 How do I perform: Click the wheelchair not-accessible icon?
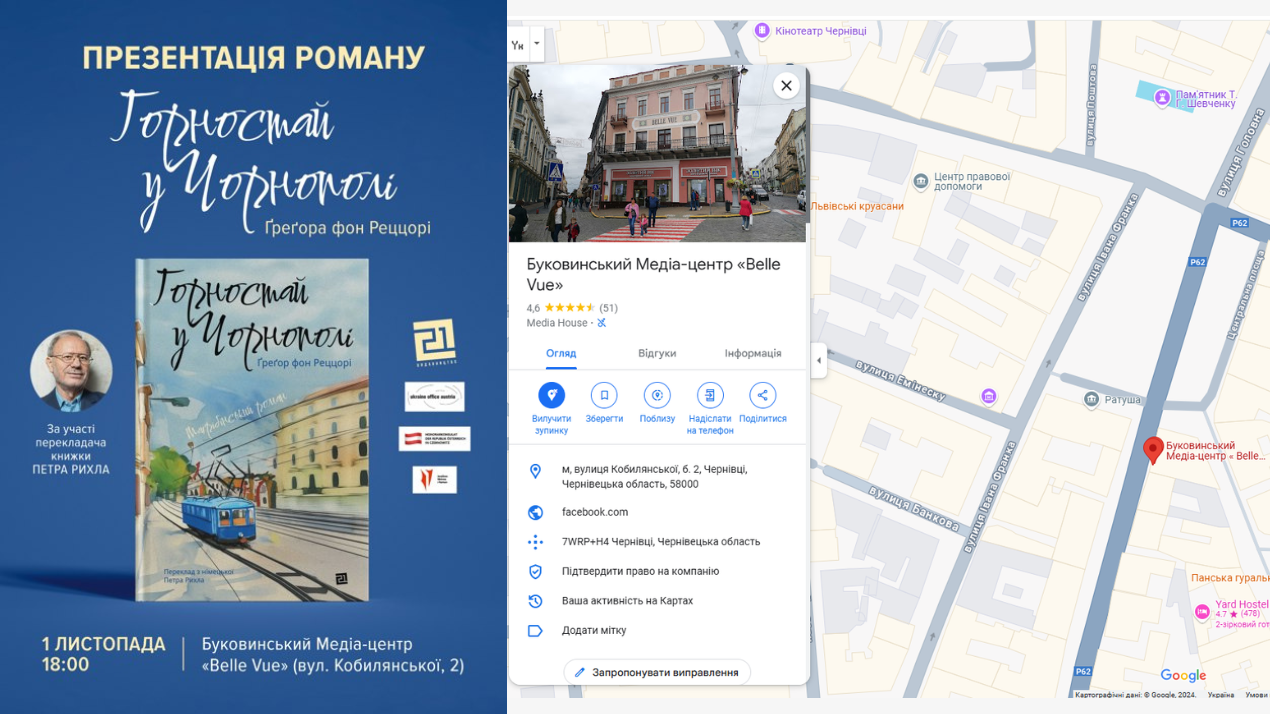(601, 323)
